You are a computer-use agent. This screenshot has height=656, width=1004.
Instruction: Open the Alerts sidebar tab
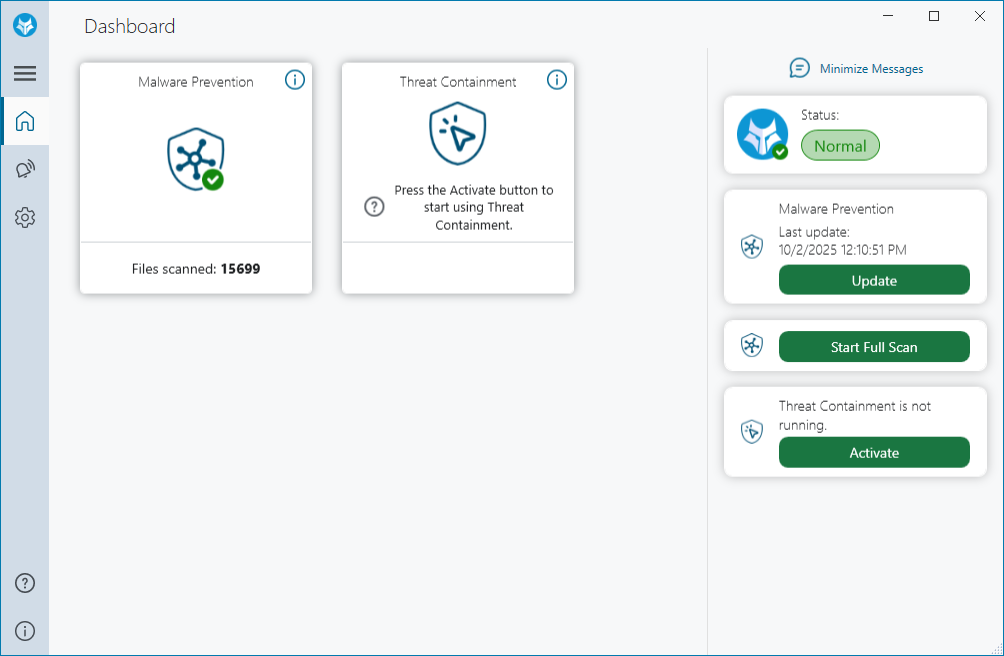25,170
